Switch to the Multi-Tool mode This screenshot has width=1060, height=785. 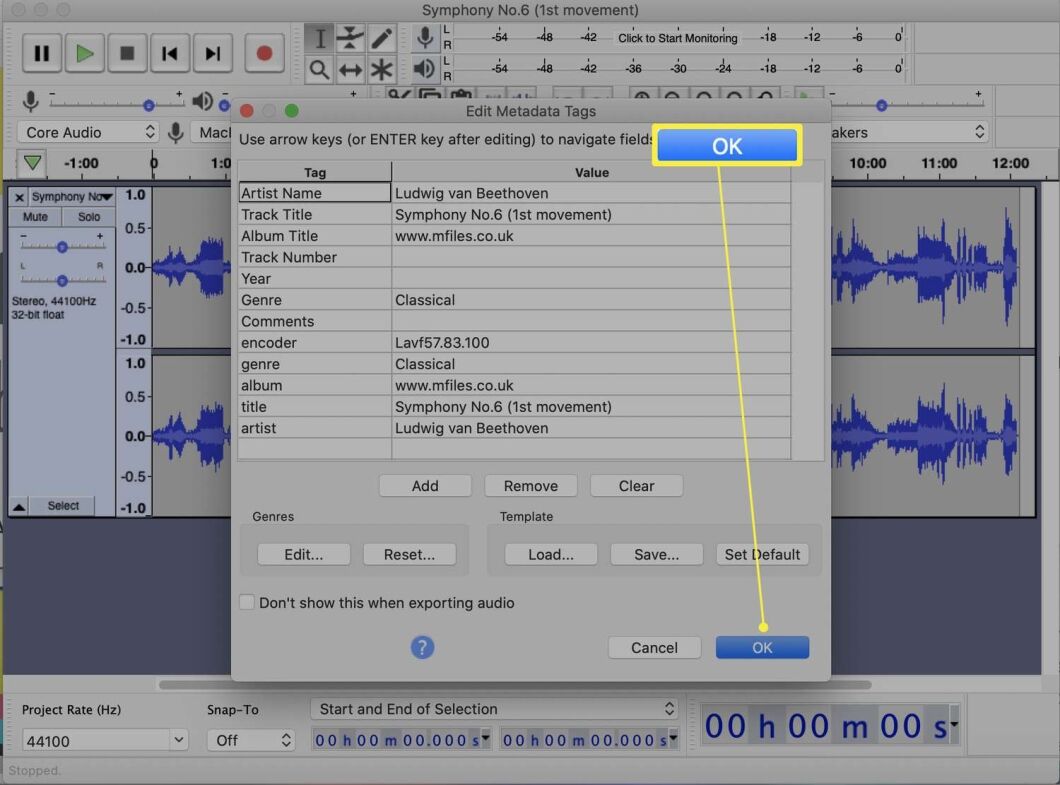click(383, 70)
